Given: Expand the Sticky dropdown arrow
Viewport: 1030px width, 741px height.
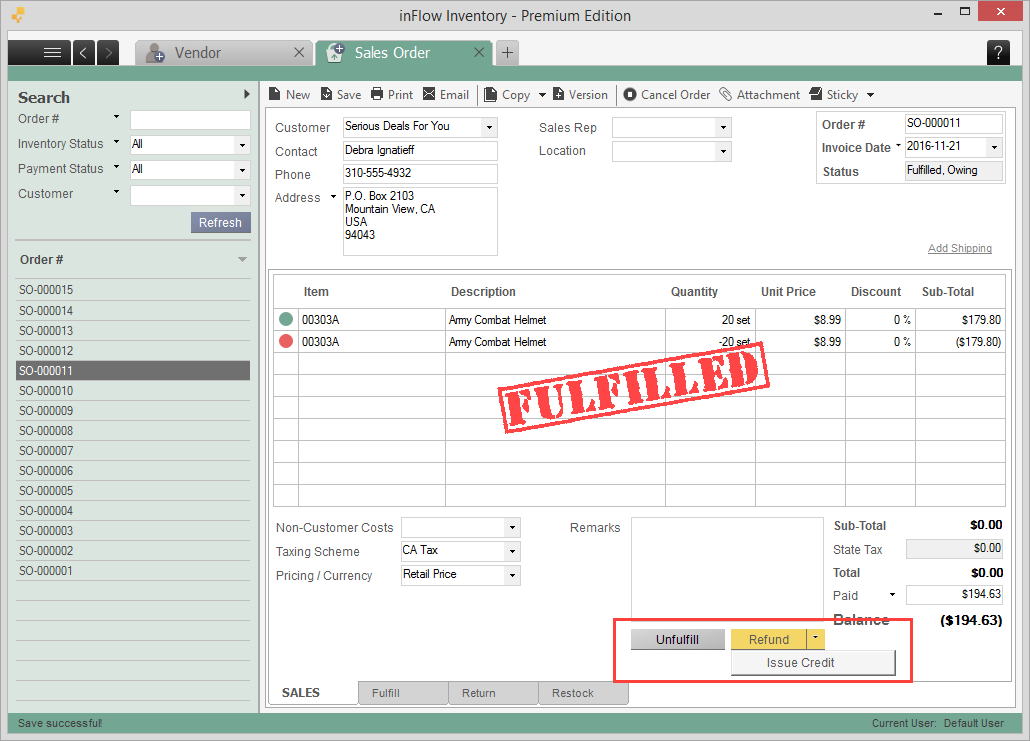Looking at the screenshot, I should pos(870,95).
